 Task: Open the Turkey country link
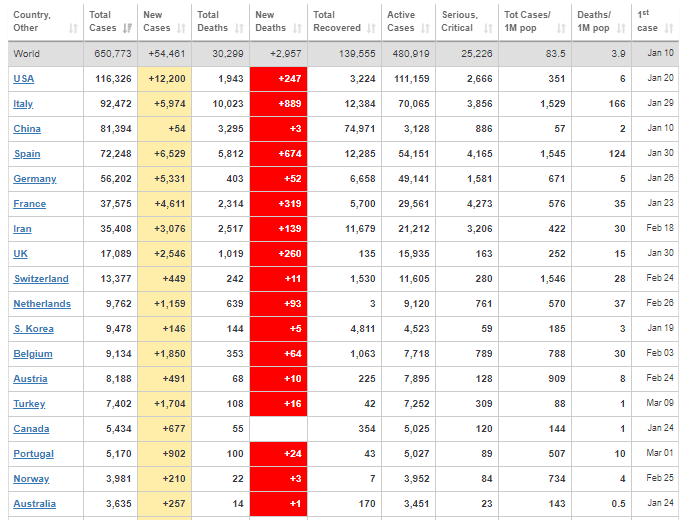click(x=29, y=404)
